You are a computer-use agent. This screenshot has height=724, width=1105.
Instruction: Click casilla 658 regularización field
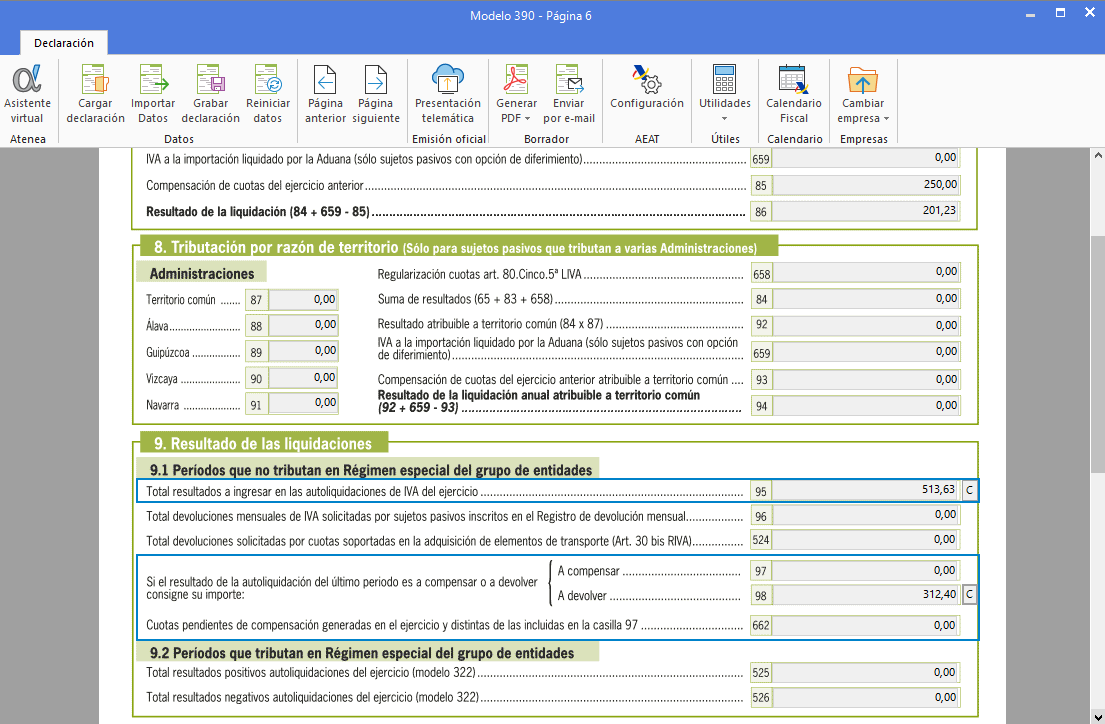pos(866,272)
